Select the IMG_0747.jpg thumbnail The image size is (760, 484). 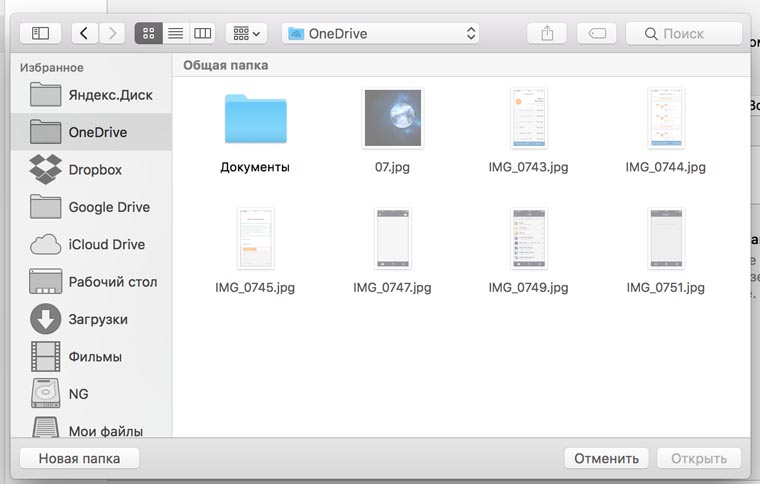pyautogui.click(x=393, y=238)
